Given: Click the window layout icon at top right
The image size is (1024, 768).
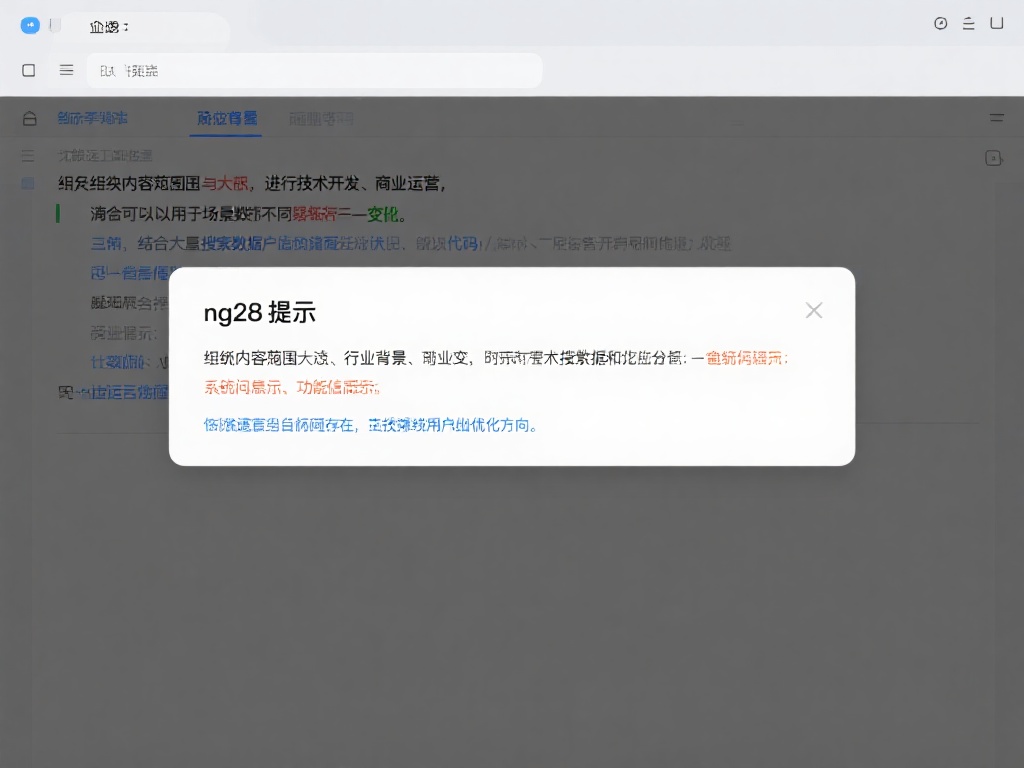Looking at the screenshot, I should point(997,24).
